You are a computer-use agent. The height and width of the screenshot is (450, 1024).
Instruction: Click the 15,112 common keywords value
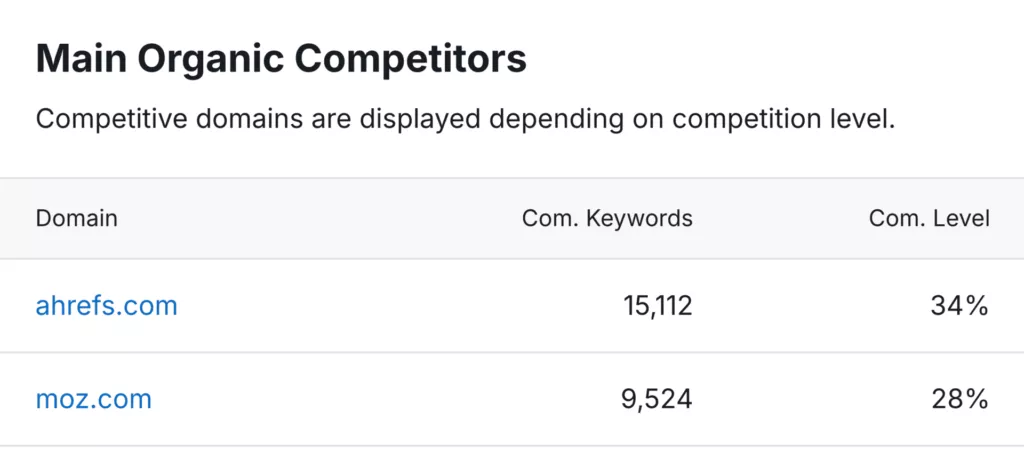tap(655, 306)
